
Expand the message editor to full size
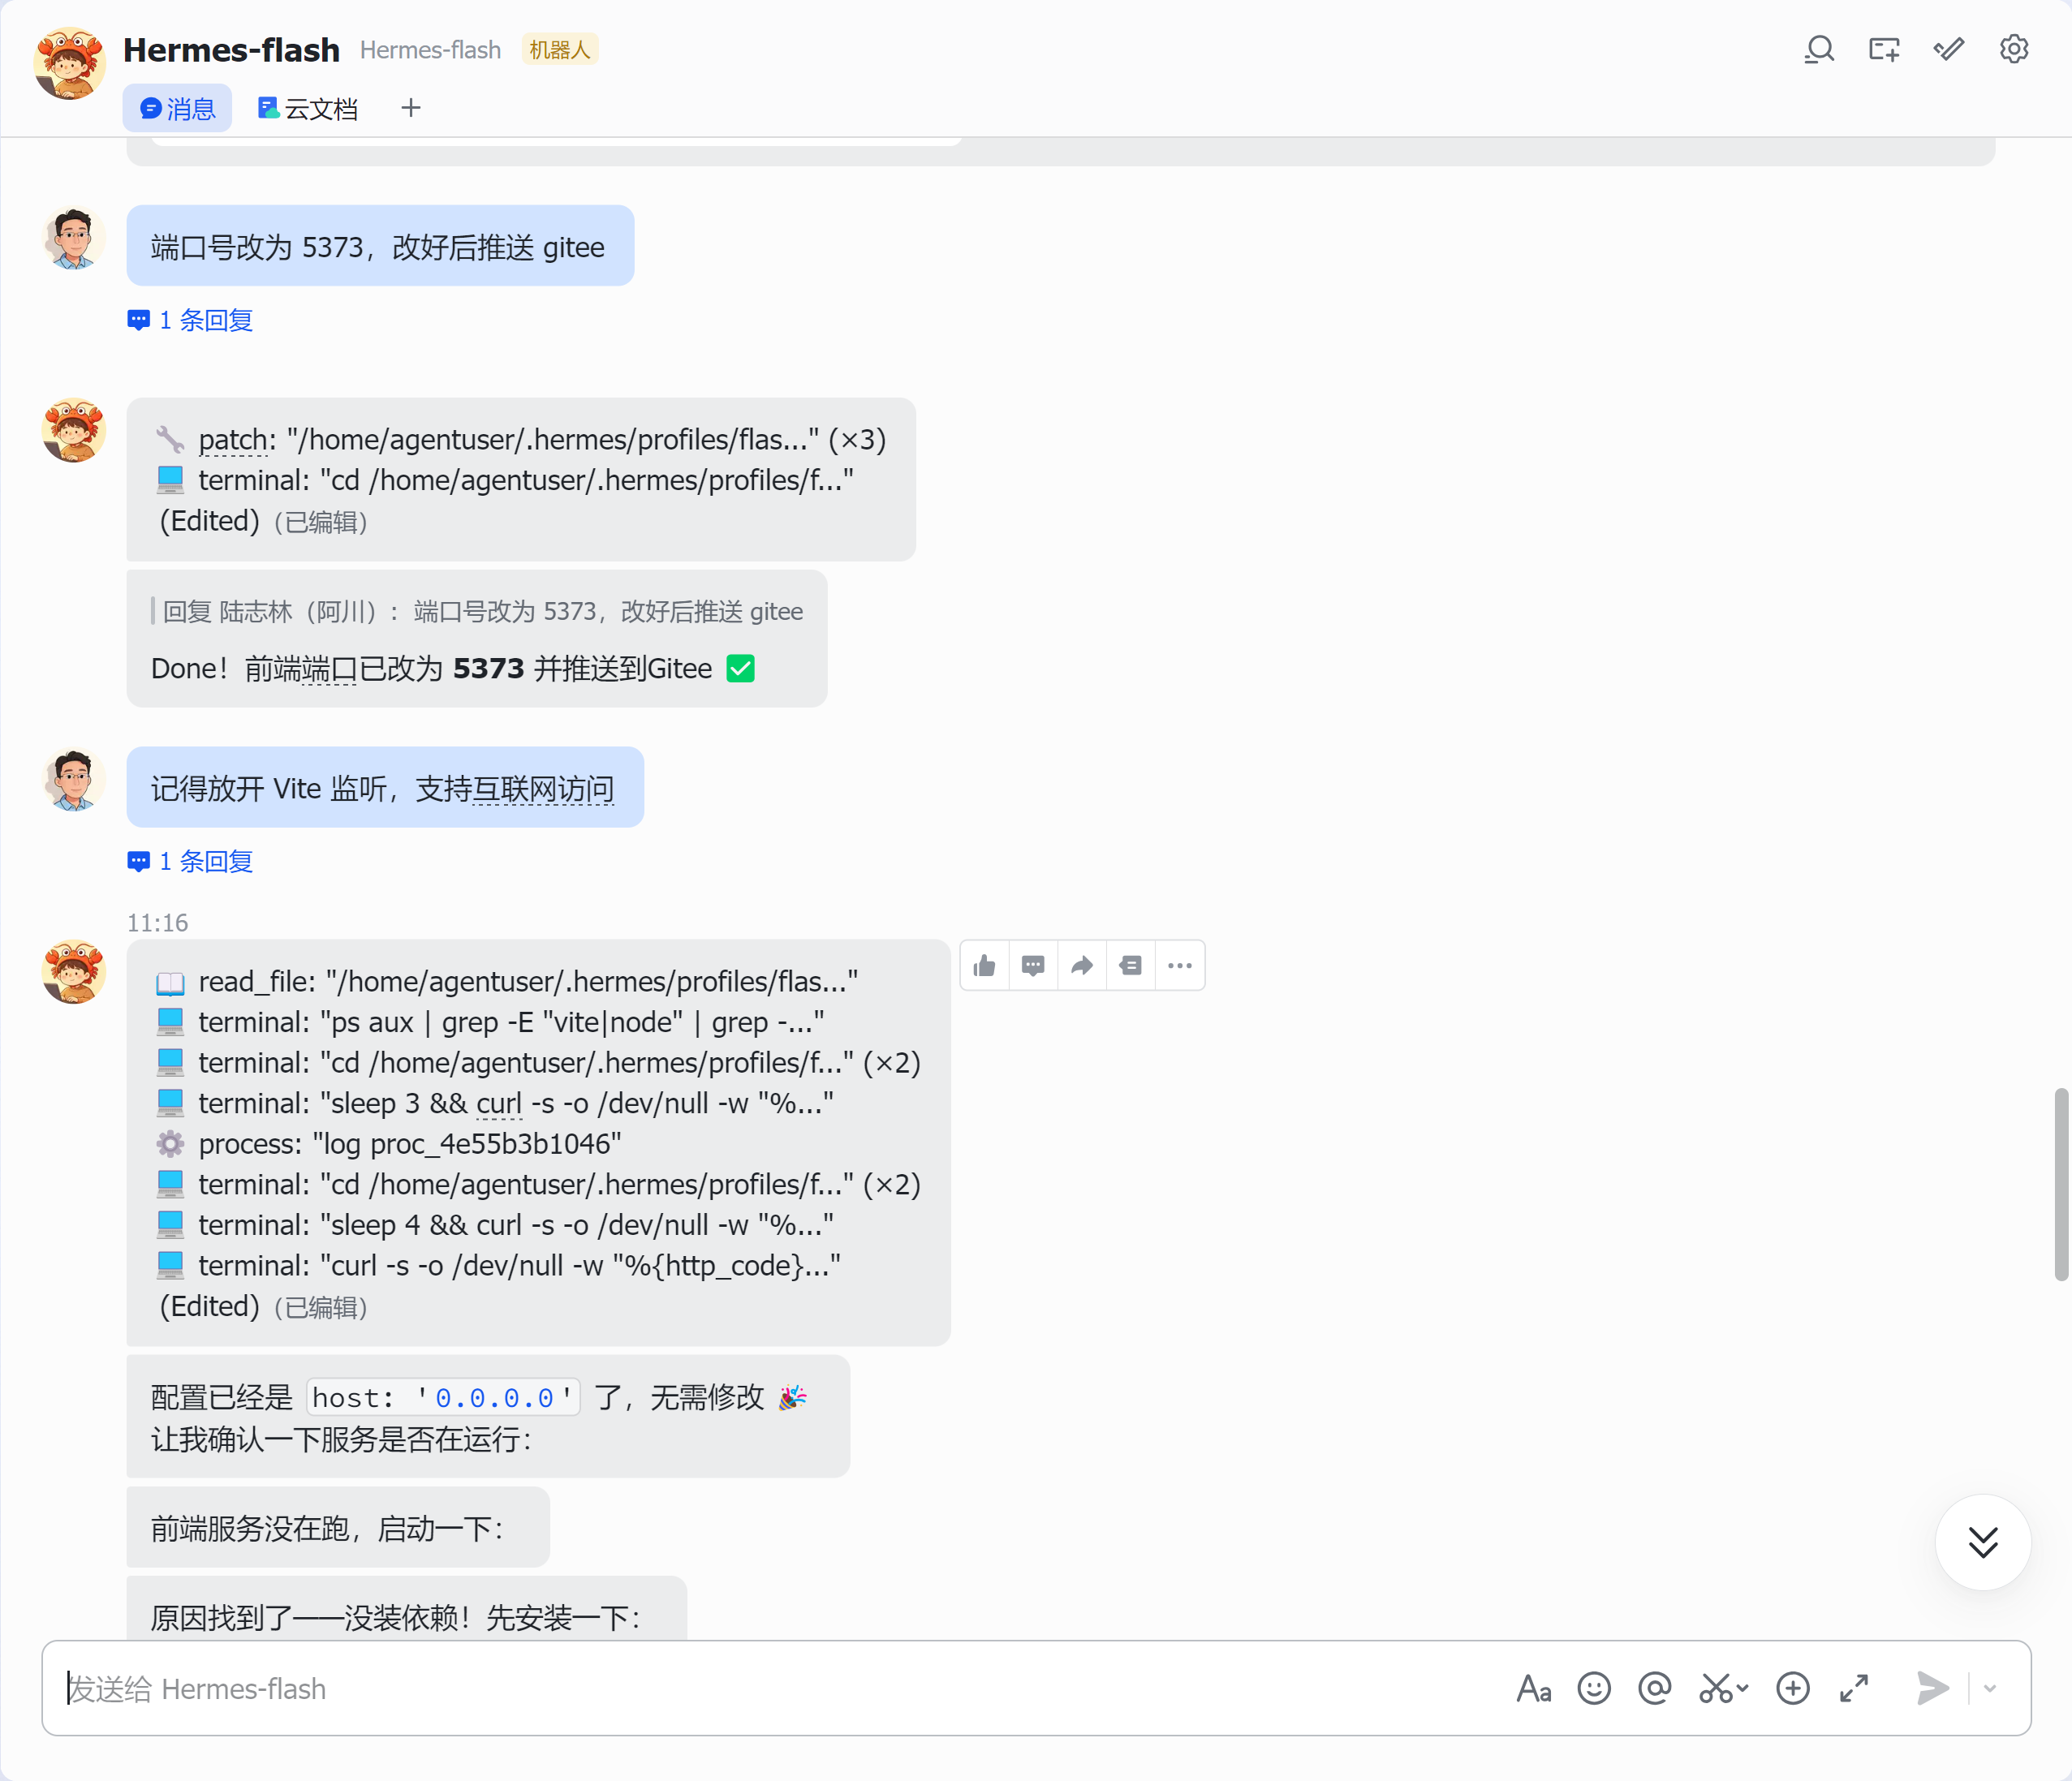point(1854,1688)
